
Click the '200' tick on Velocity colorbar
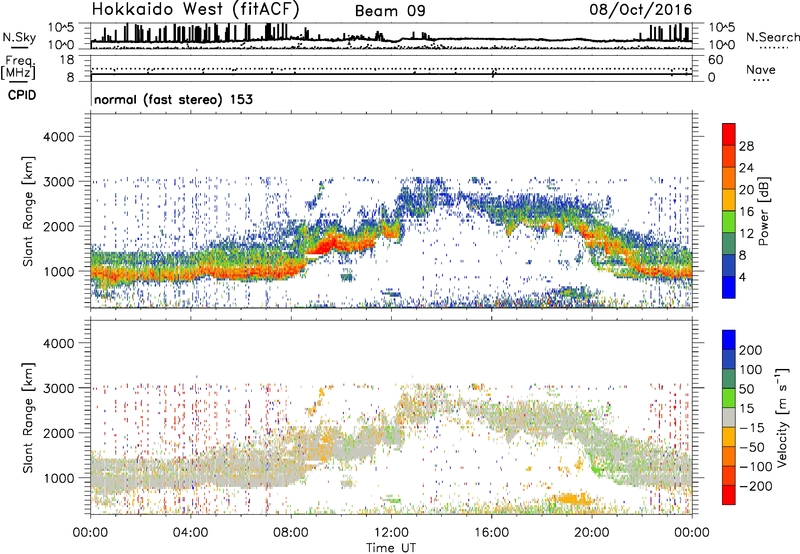(751, 350)
